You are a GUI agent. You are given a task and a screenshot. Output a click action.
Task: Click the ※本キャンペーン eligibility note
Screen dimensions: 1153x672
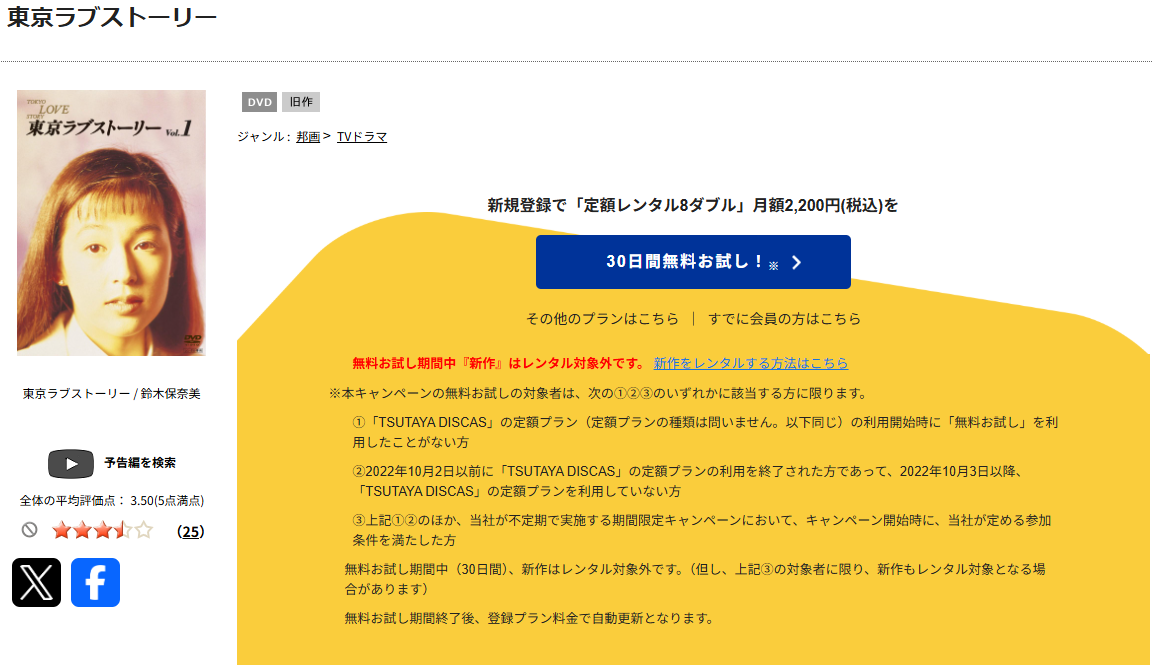click(x=599, y=393)
